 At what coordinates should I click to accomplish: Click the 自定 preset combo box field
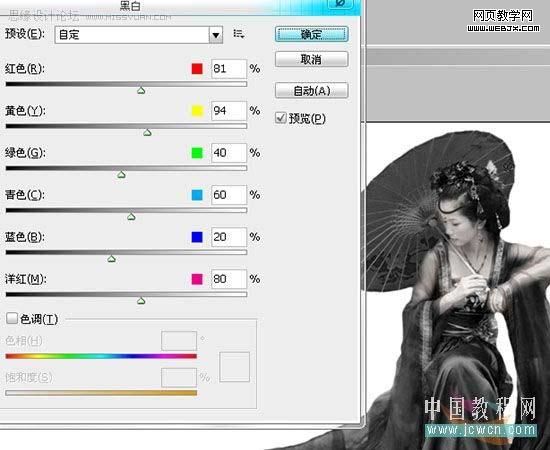[139, 35]
